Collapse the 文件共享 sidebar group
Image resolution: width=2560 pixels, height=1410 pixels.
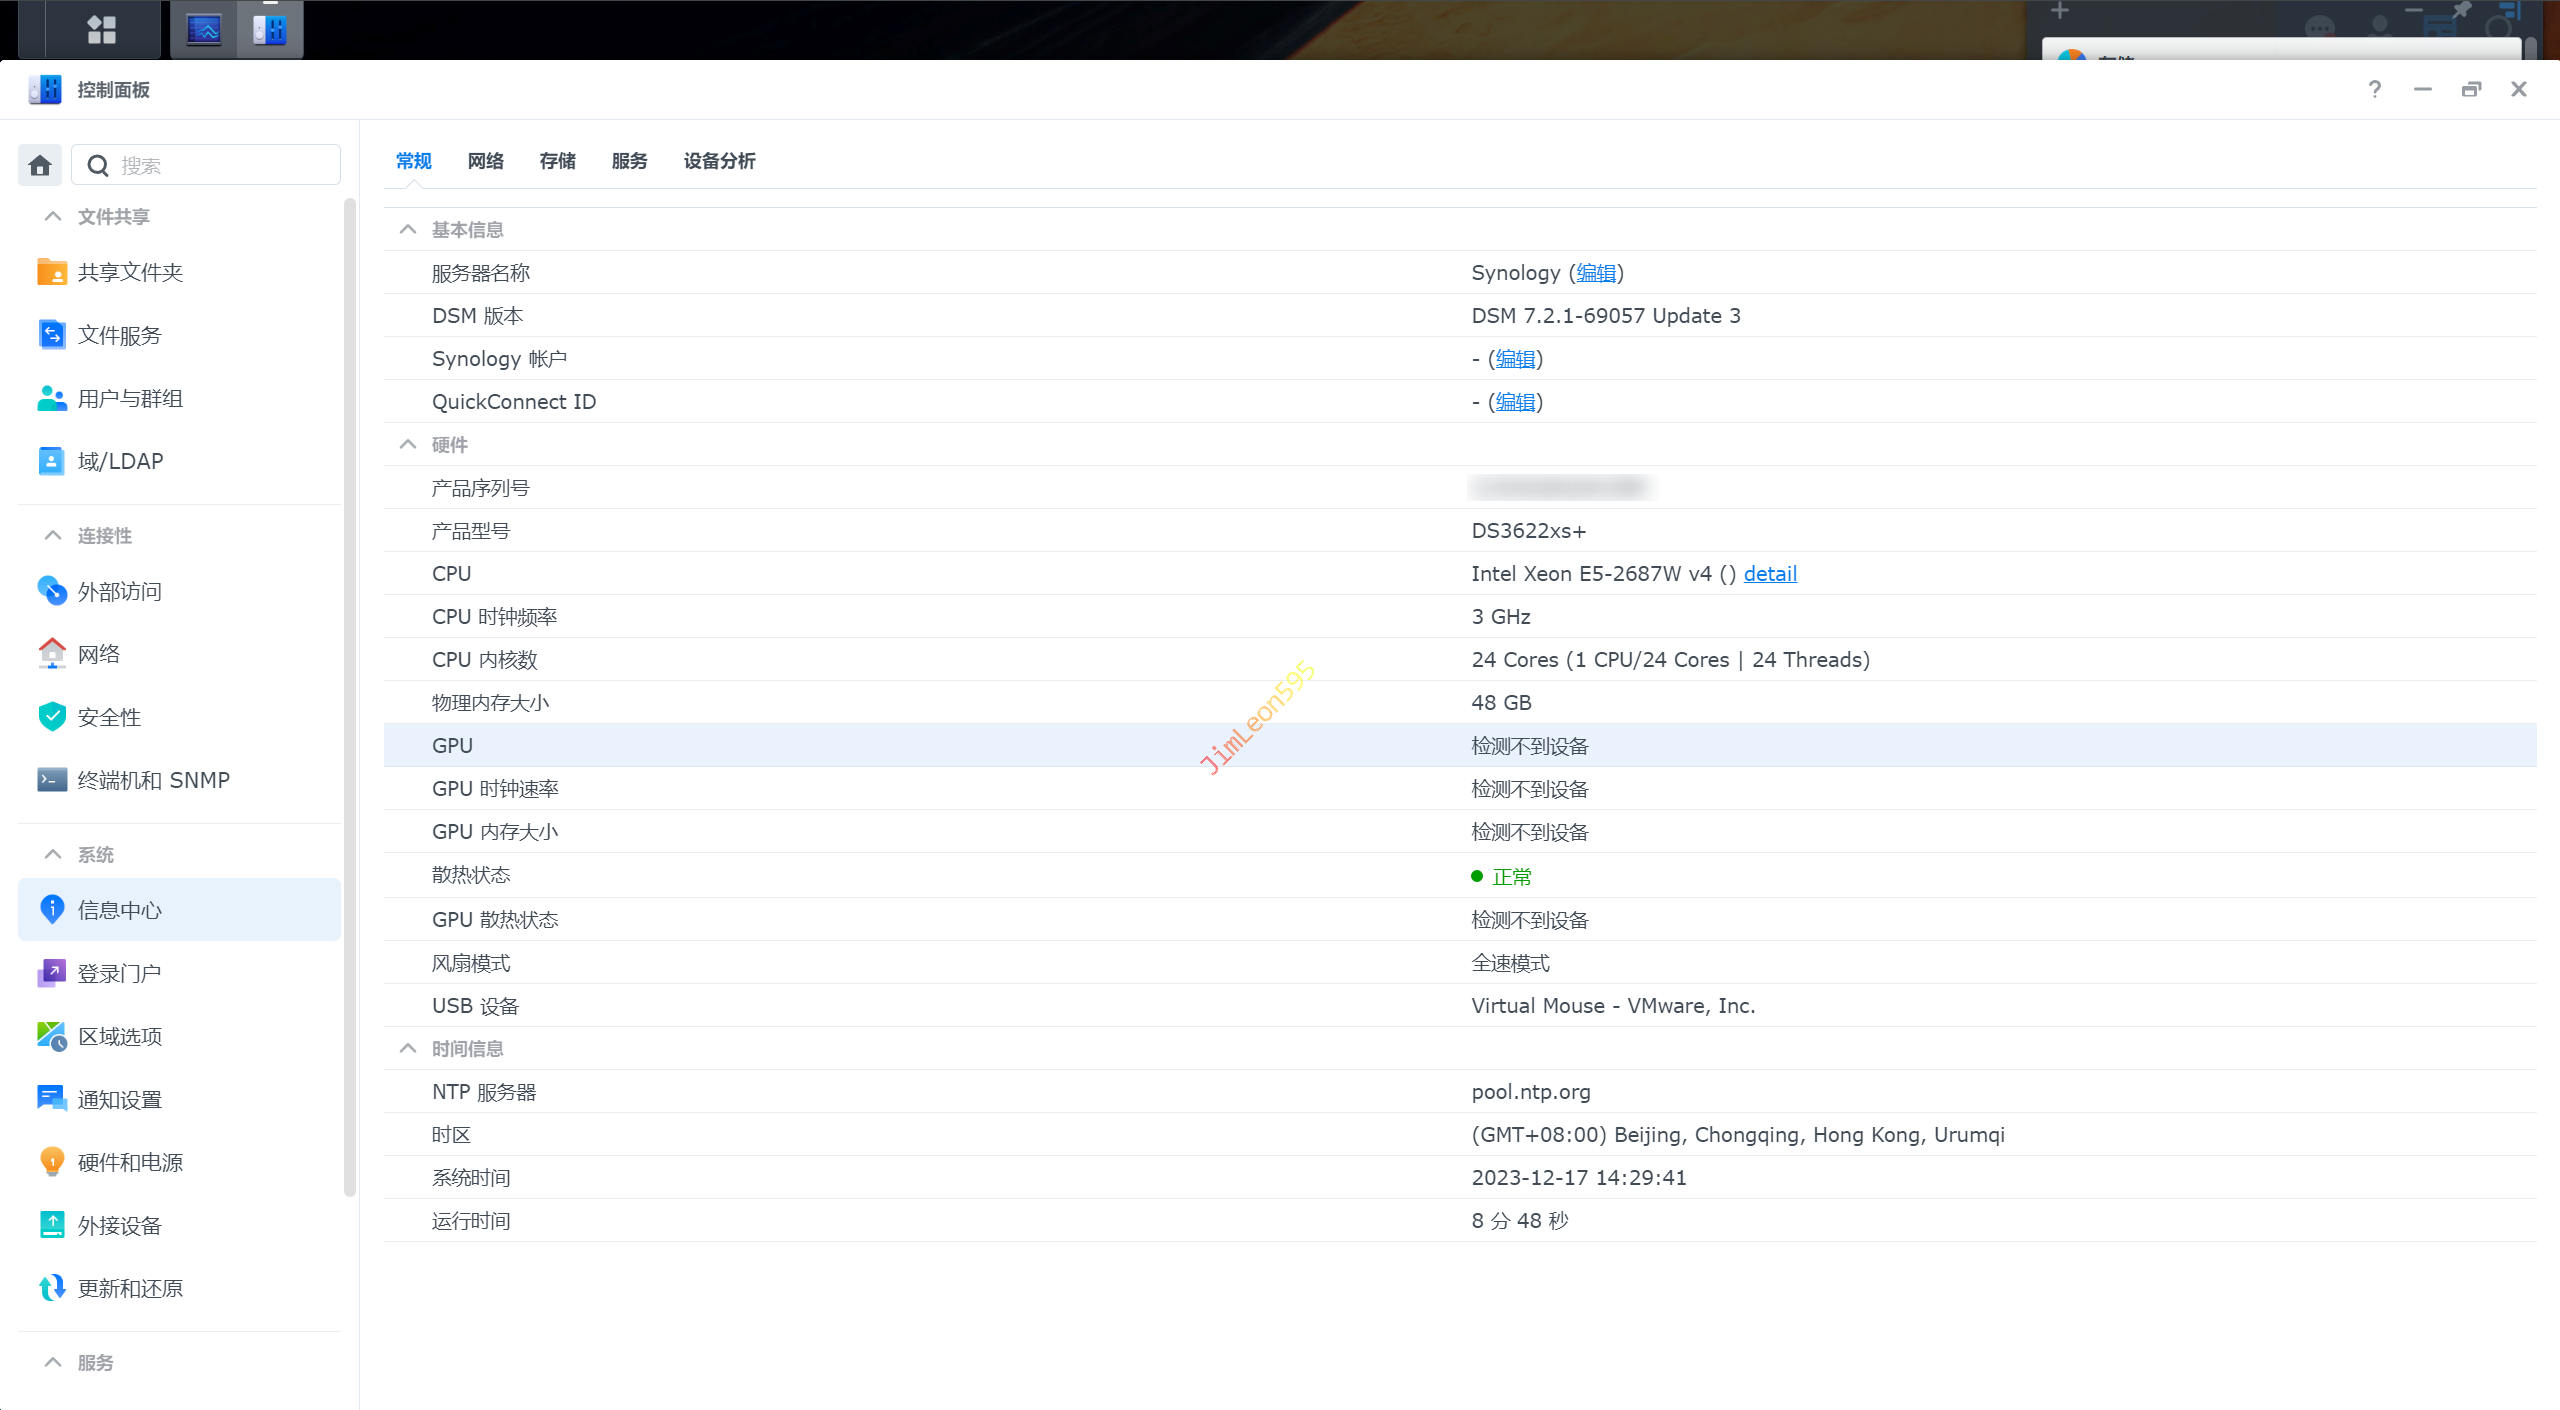pyautogui.click(x=53, y=217)
